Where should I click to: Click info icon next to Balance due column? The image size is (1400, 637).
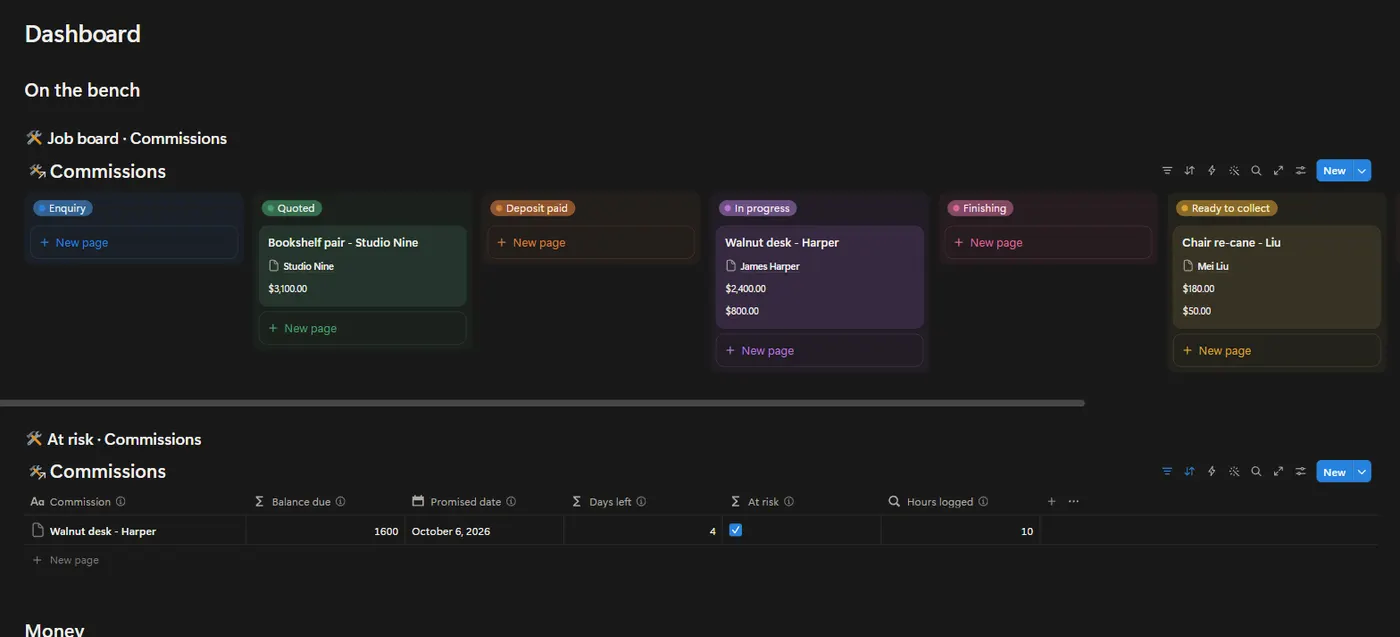click(340, 502)
